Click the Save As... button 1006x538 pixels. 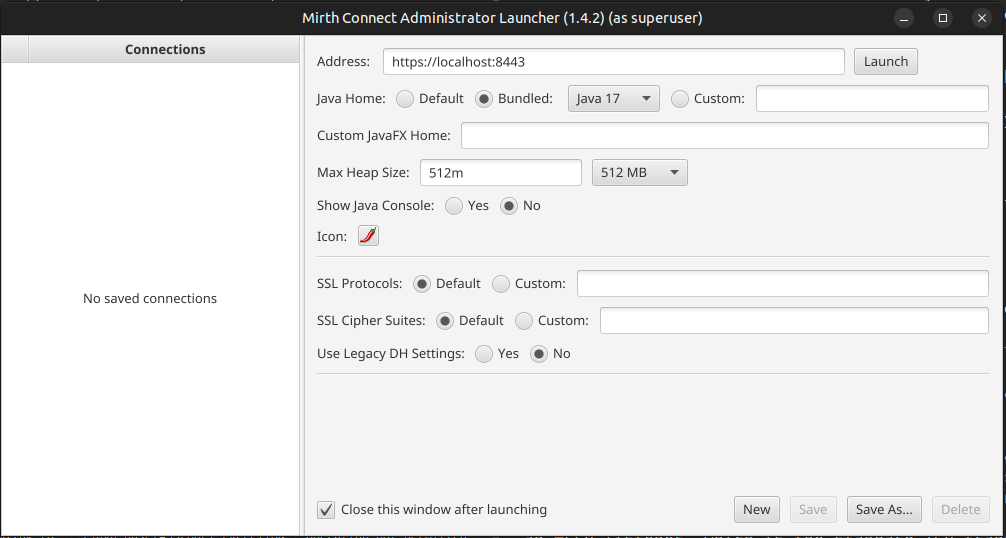pos(884,510)
